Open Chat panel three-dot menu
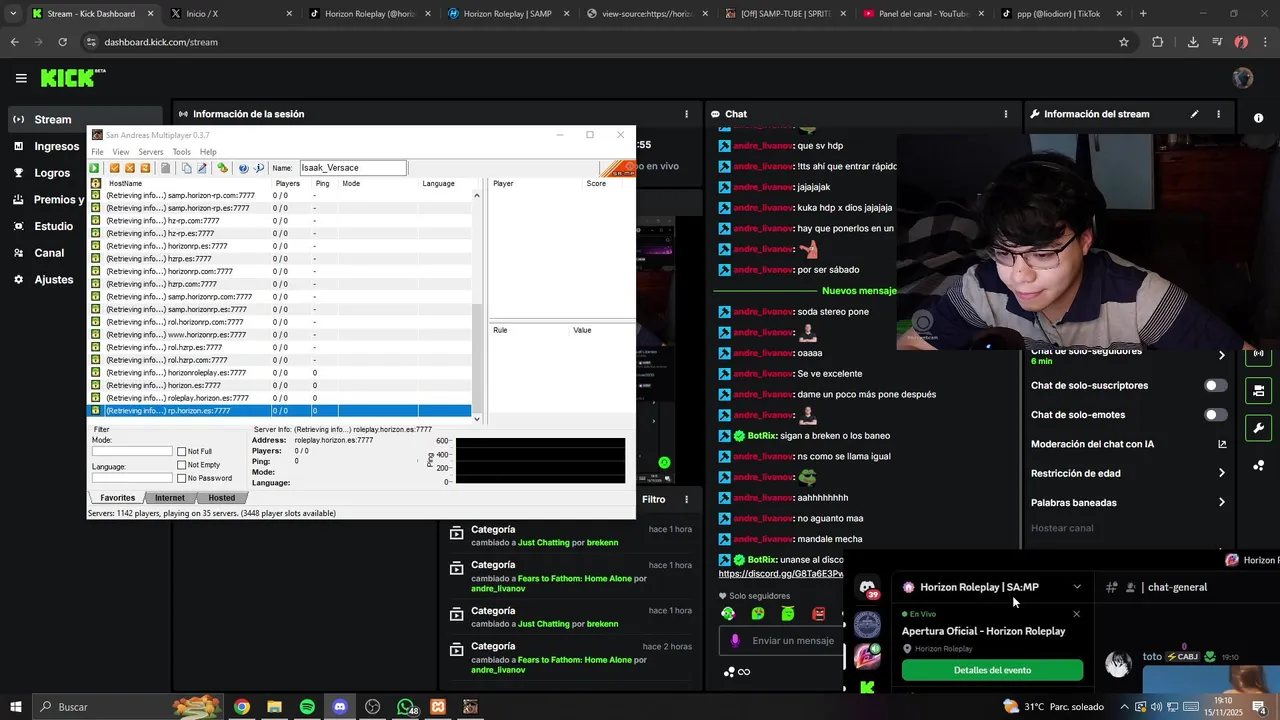Image resolution: width=1280 pixels, height=720 pixels. (1005, 114)
